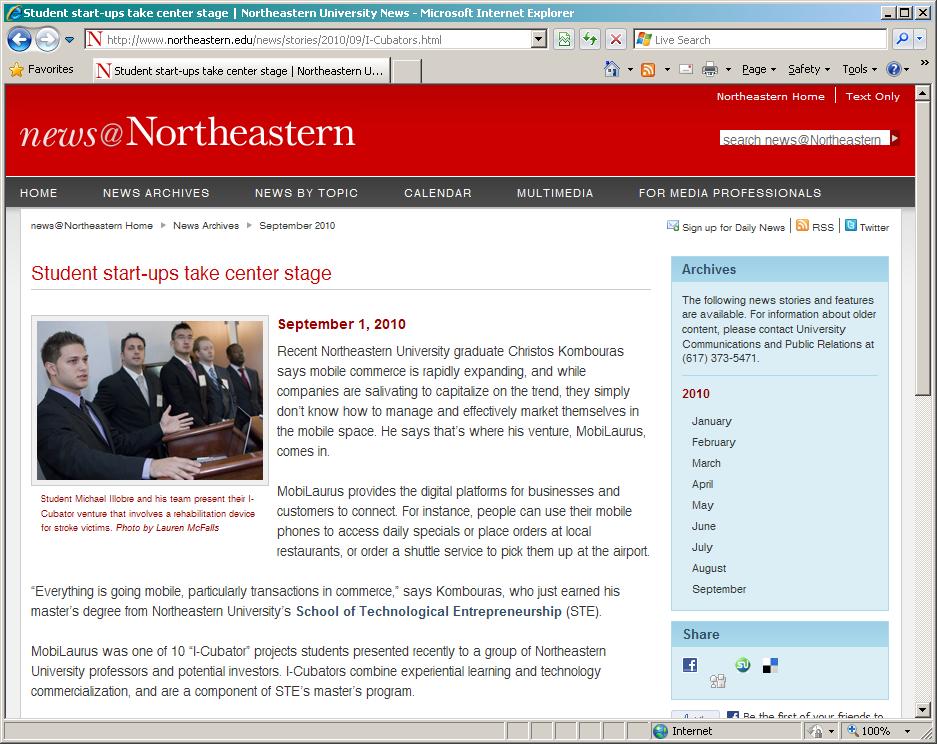Share via the Delicious icon

coord(770,665)
